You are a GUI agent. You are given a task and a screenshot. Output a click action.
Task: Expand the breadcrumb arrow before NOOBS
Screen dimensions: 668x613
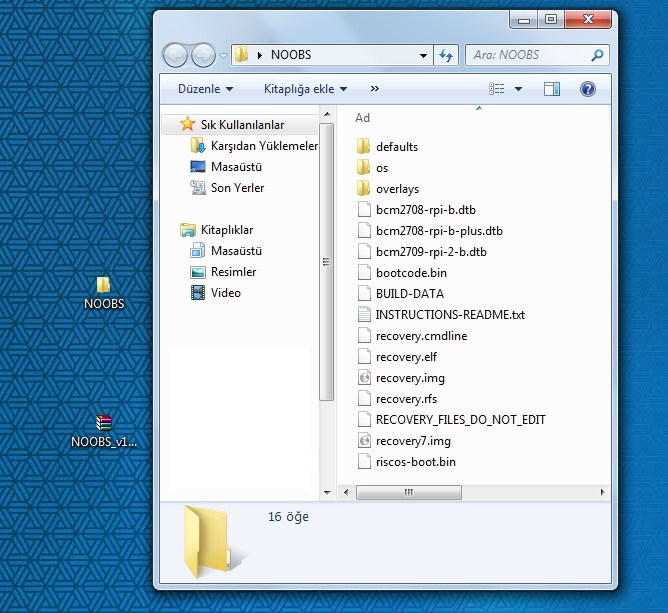tap(259, 55)
